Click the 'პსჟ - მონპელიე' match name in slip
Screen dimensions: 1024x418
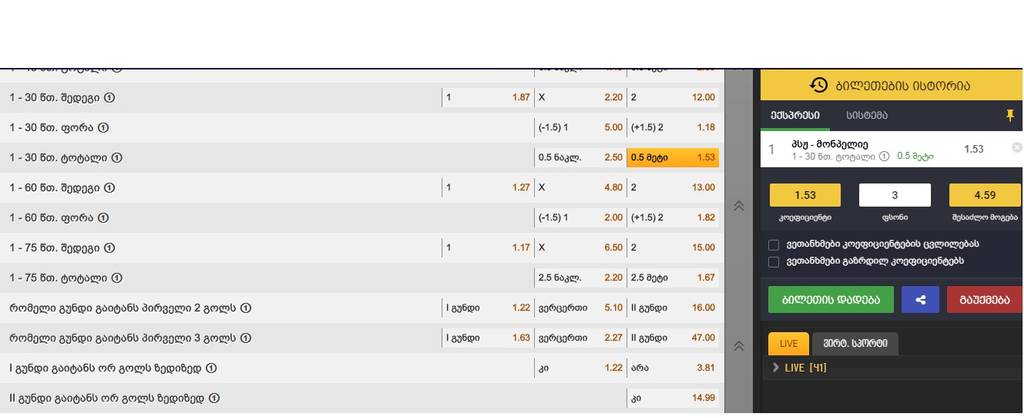(x=829, y=144)
